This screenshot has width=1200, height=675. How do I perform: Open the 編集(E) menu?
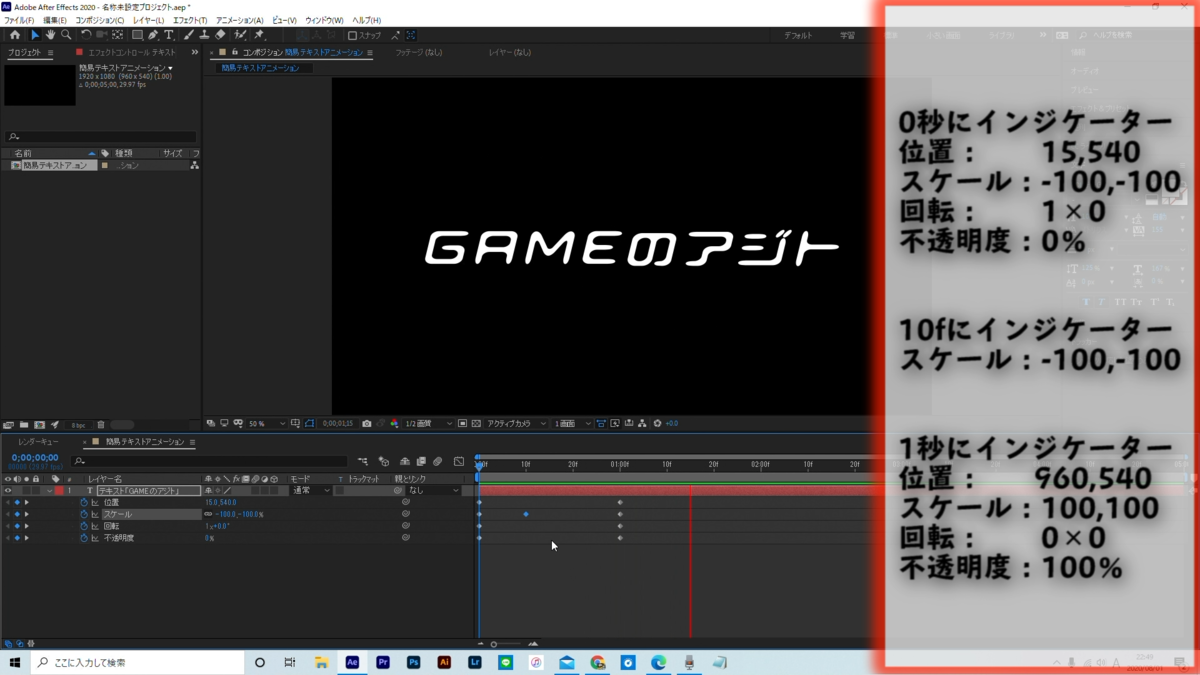[55, 20]
